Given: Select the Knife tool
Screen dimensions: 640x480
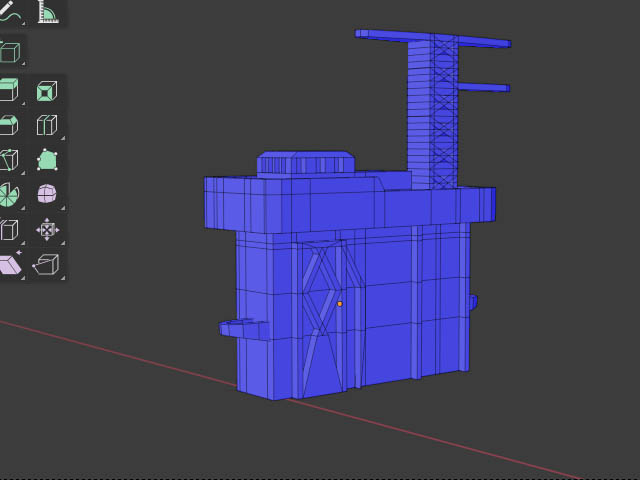Looking at the screenshot, I should [9, 160].
